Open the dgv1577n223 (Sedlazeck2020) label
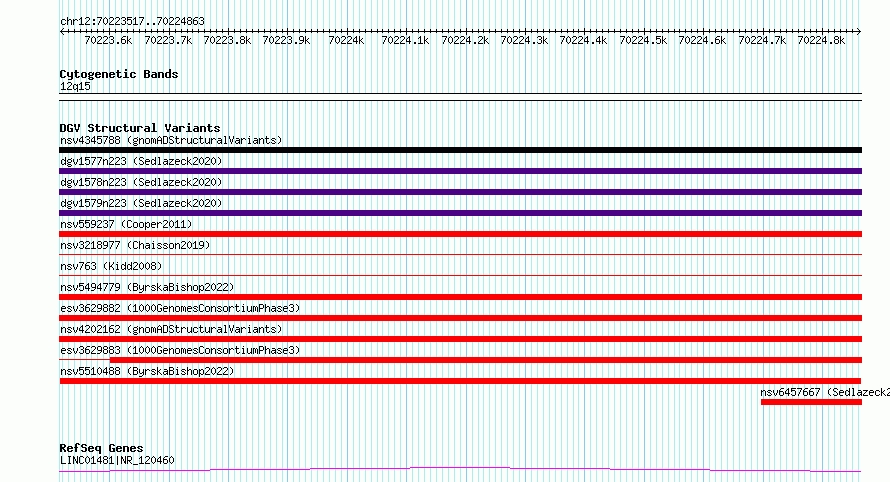This screenshot has height=482, width=890. (x=141, y=161)
